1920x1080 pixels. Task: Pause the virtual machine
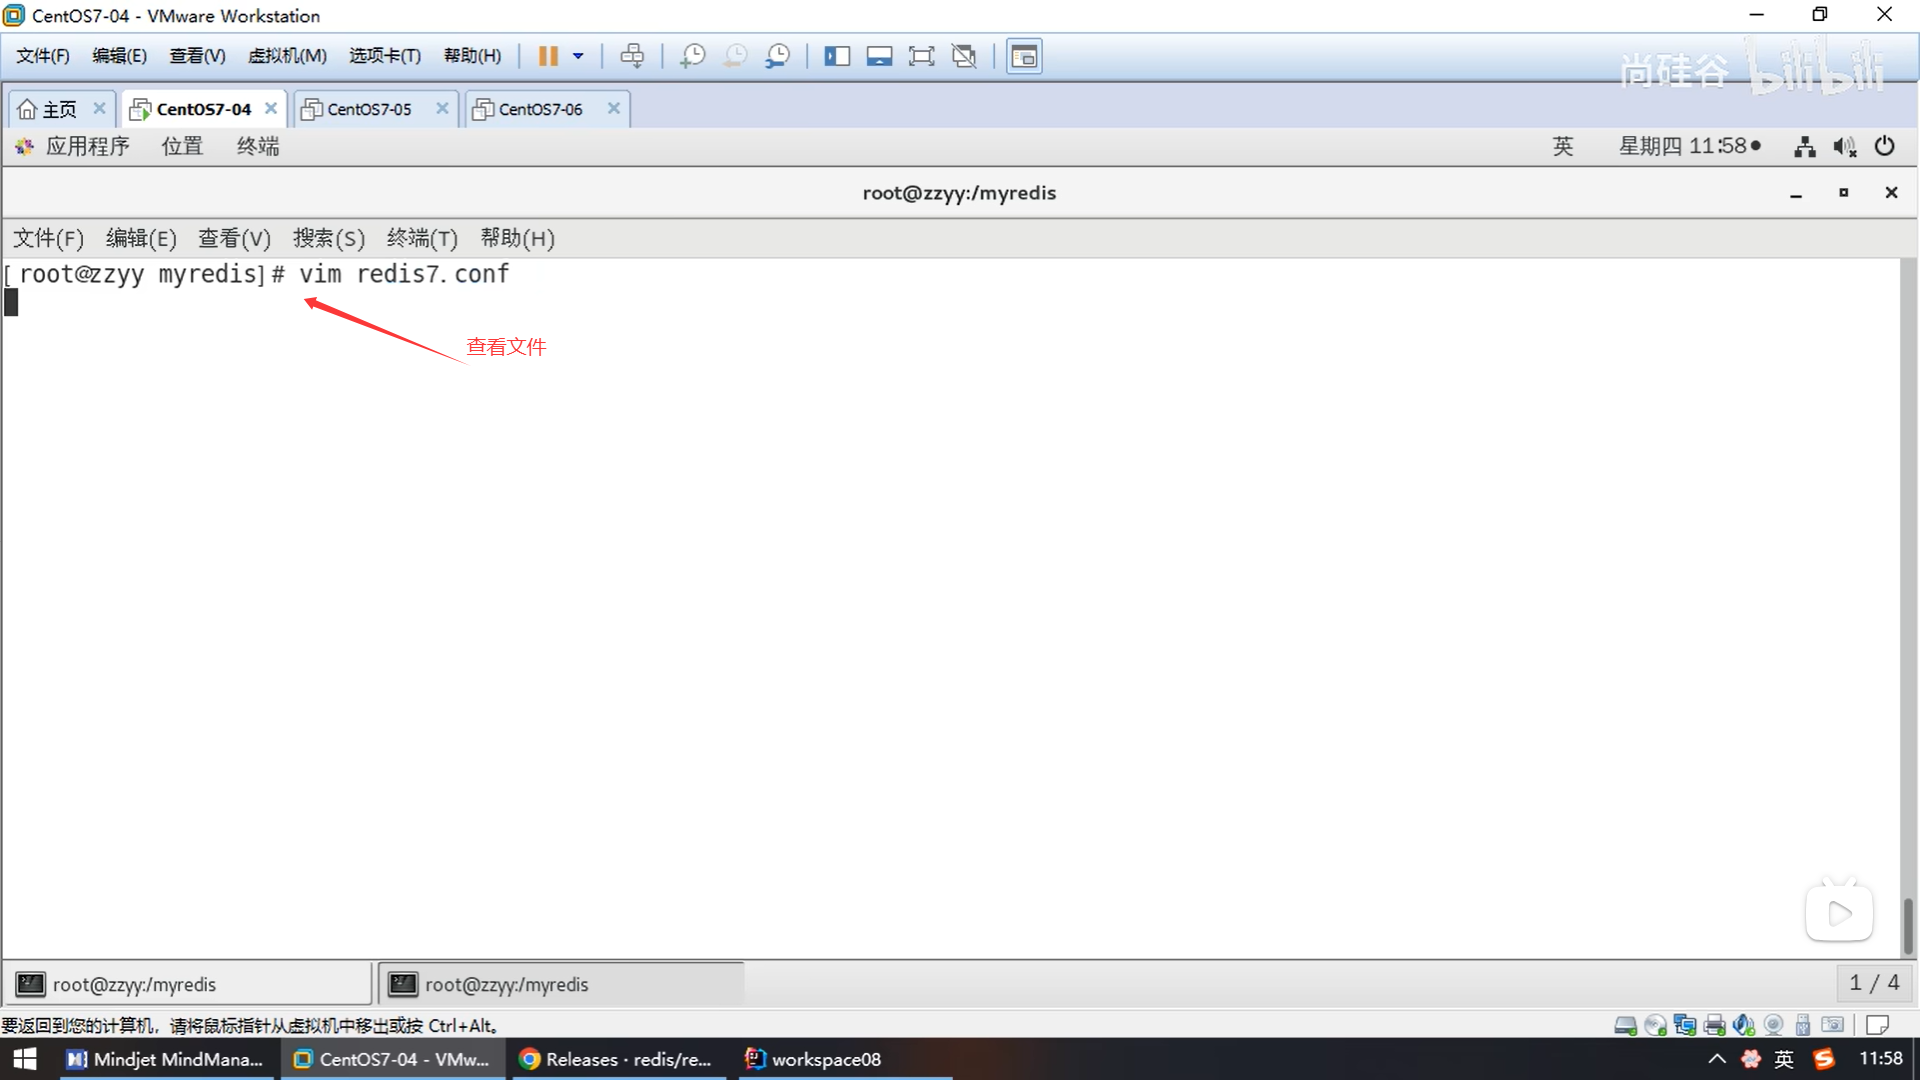coord(547,56)
